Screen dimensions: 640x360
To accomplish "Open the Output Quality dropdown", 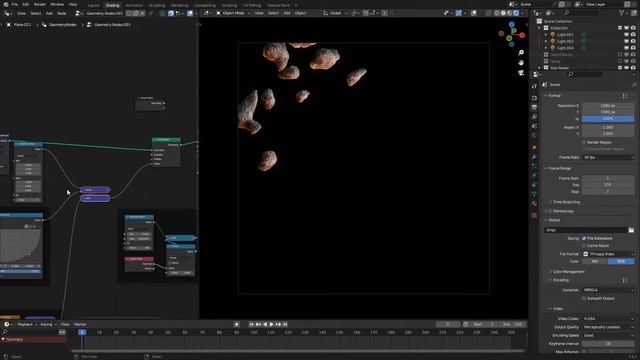I will pyautogui.click(x=608, y=327).
